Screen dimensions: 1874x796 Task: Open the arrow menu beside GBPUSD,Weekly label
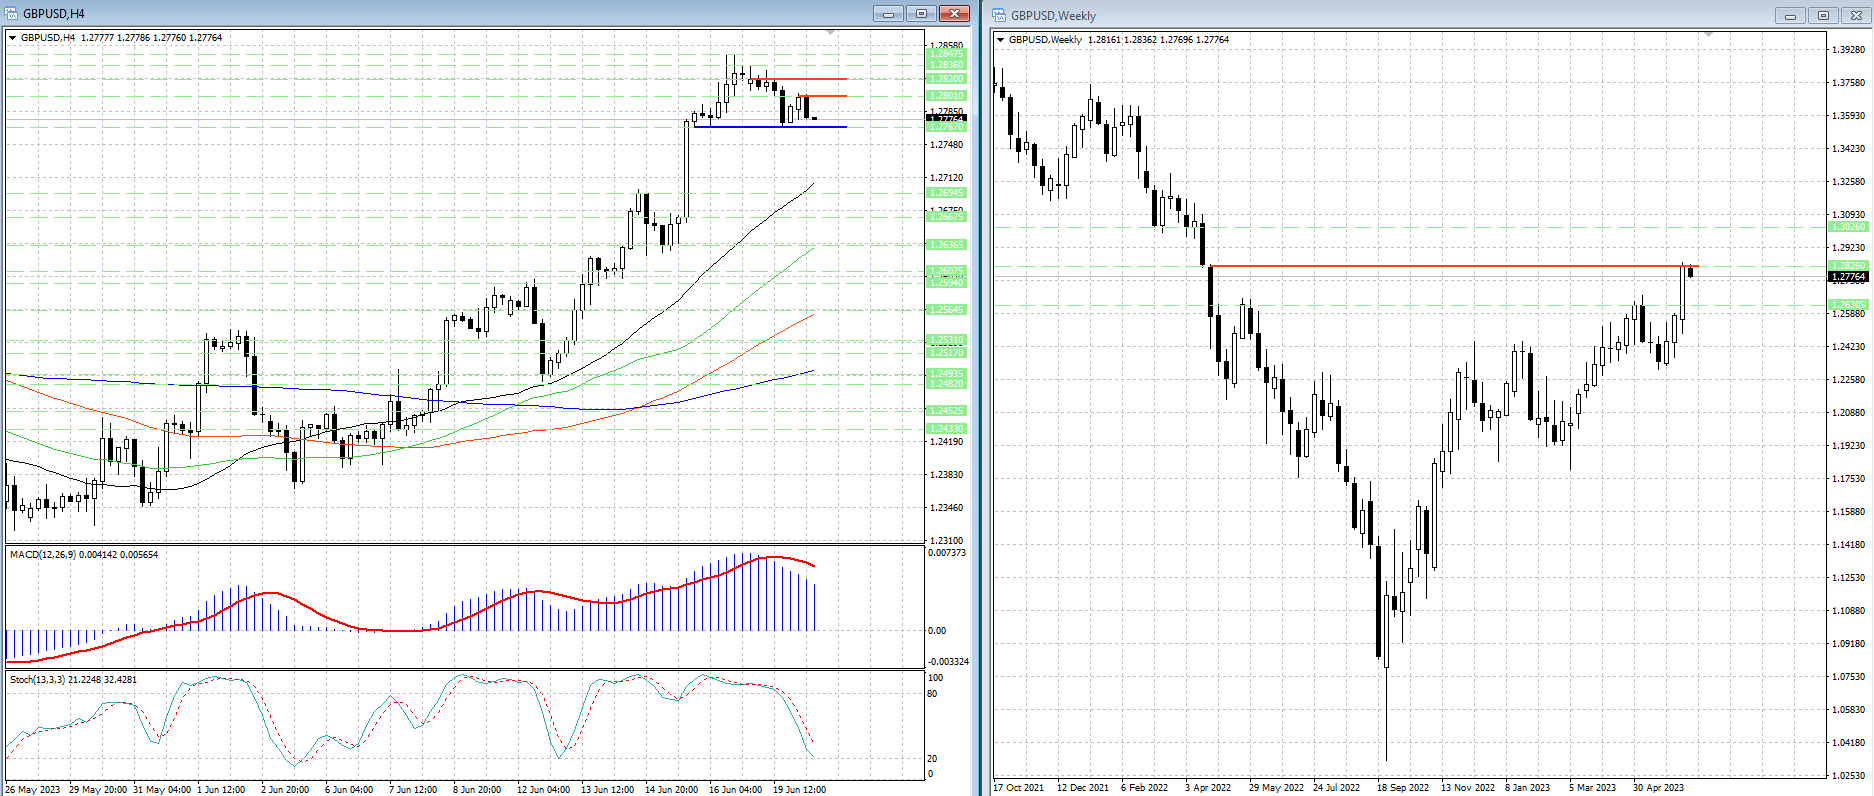tap(1000, 40)
